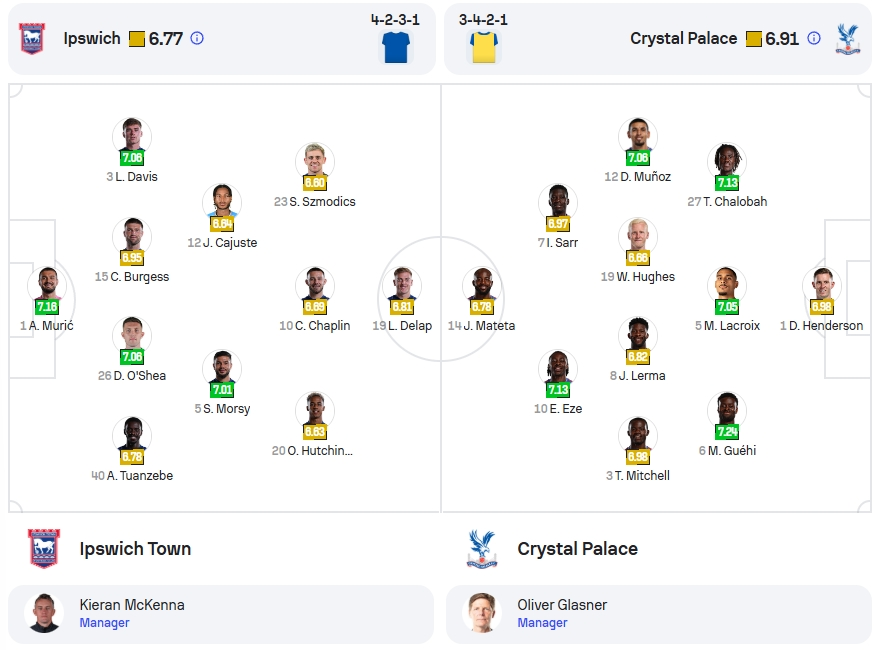Click the Crystal Palace eagle crest above manager
This screenshot has height=650, width=875.
[x=482, y=548]
